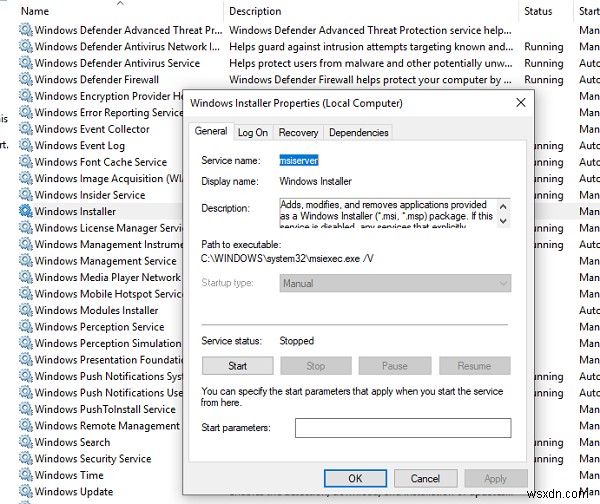Click the Windows Modules Installer gear icon
This screenshot has height=504, width=600.
click(26, 310)
